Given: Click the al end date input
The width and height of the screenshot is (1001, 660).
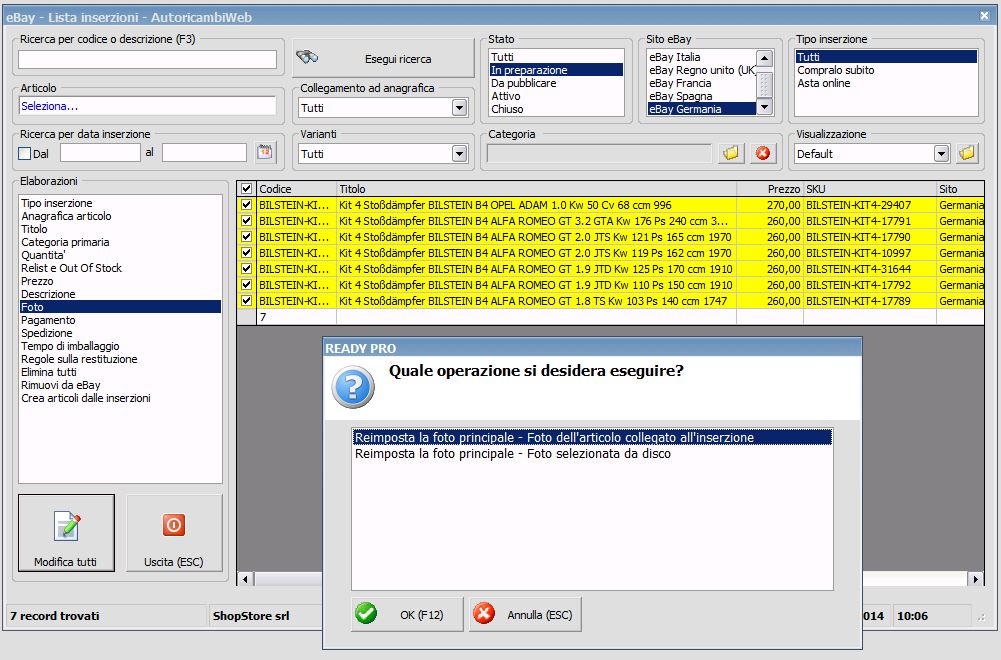Looking at the screenshot, I should [x=204, y=153].
